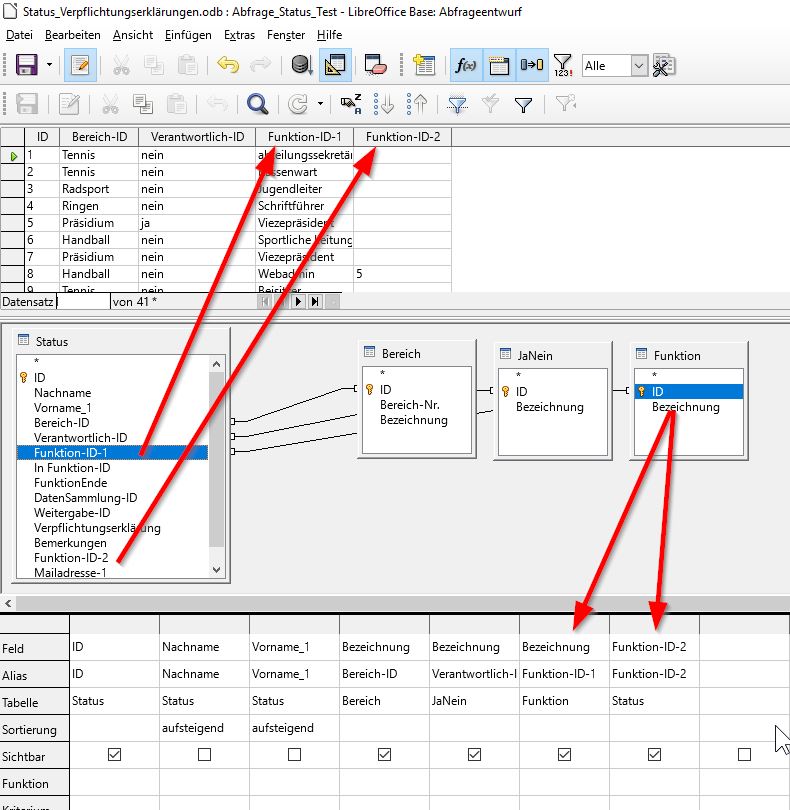Open the Einfügen menu

(188, 35)
